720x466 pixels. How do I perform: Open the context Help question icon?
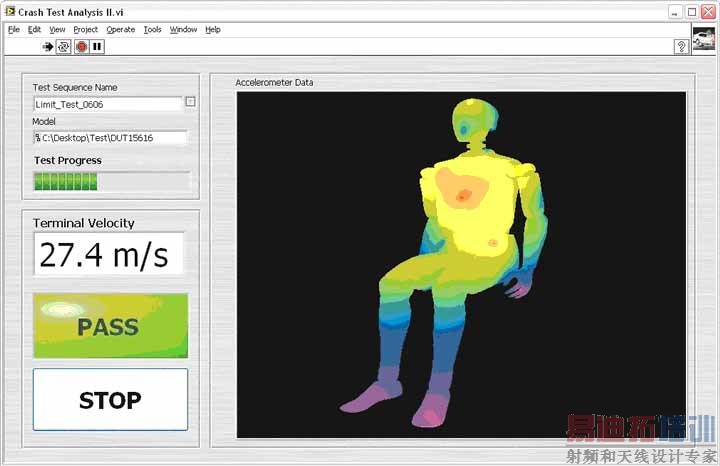(x=681, y=46)
